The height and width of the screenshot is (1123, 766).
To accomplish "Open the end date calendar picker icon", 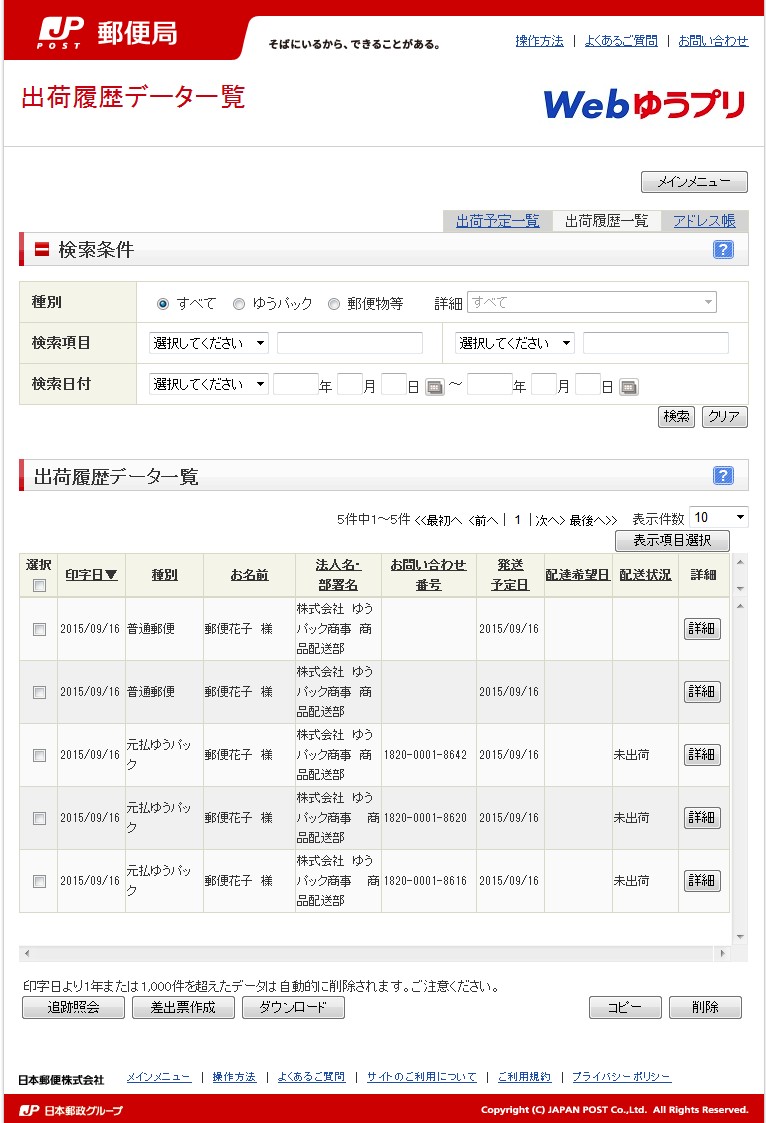I will (x=628, y=387).
